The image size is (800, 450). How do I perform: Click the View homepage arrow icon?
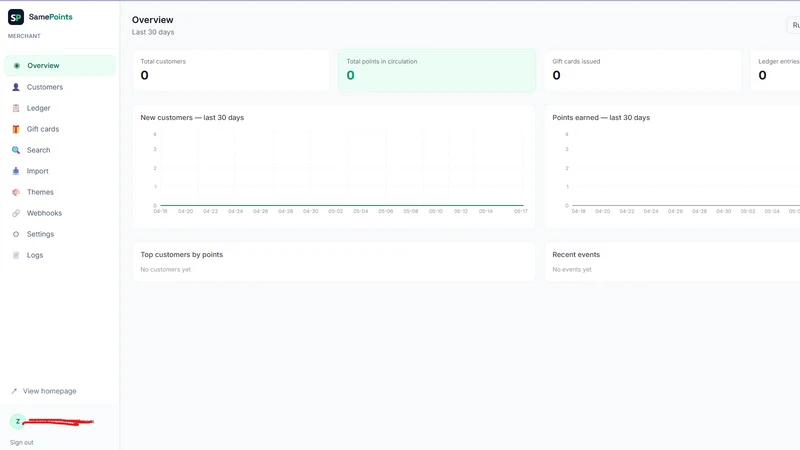click(14, 391)
